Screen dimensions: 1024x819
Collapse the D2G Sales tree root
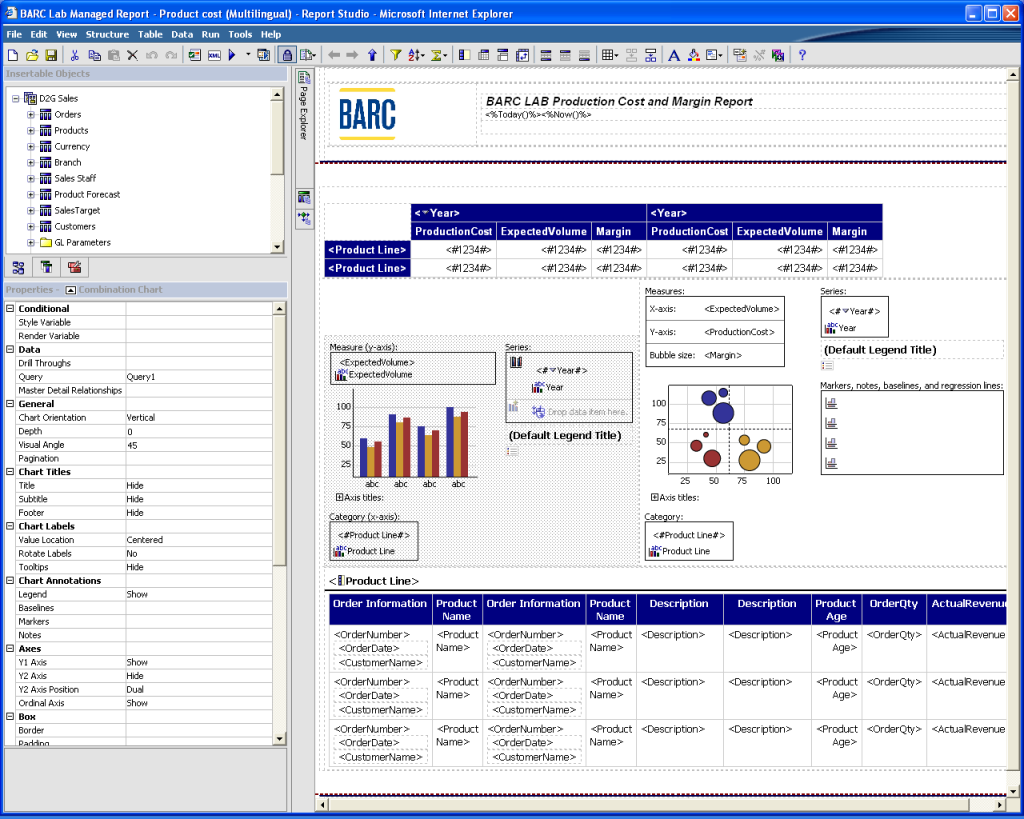coord(16,99)
